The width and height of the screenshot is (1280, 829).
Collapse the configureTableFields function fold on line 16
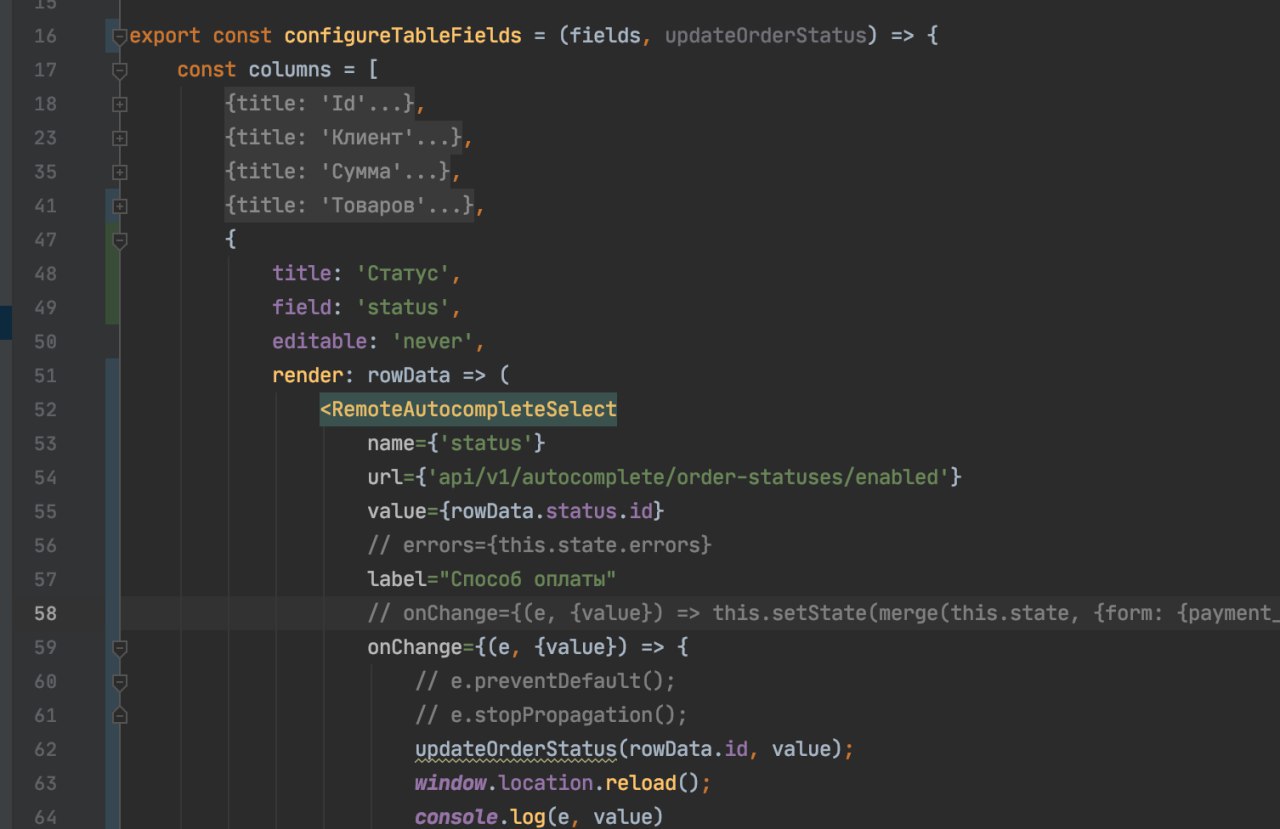[x=120, y=36]
